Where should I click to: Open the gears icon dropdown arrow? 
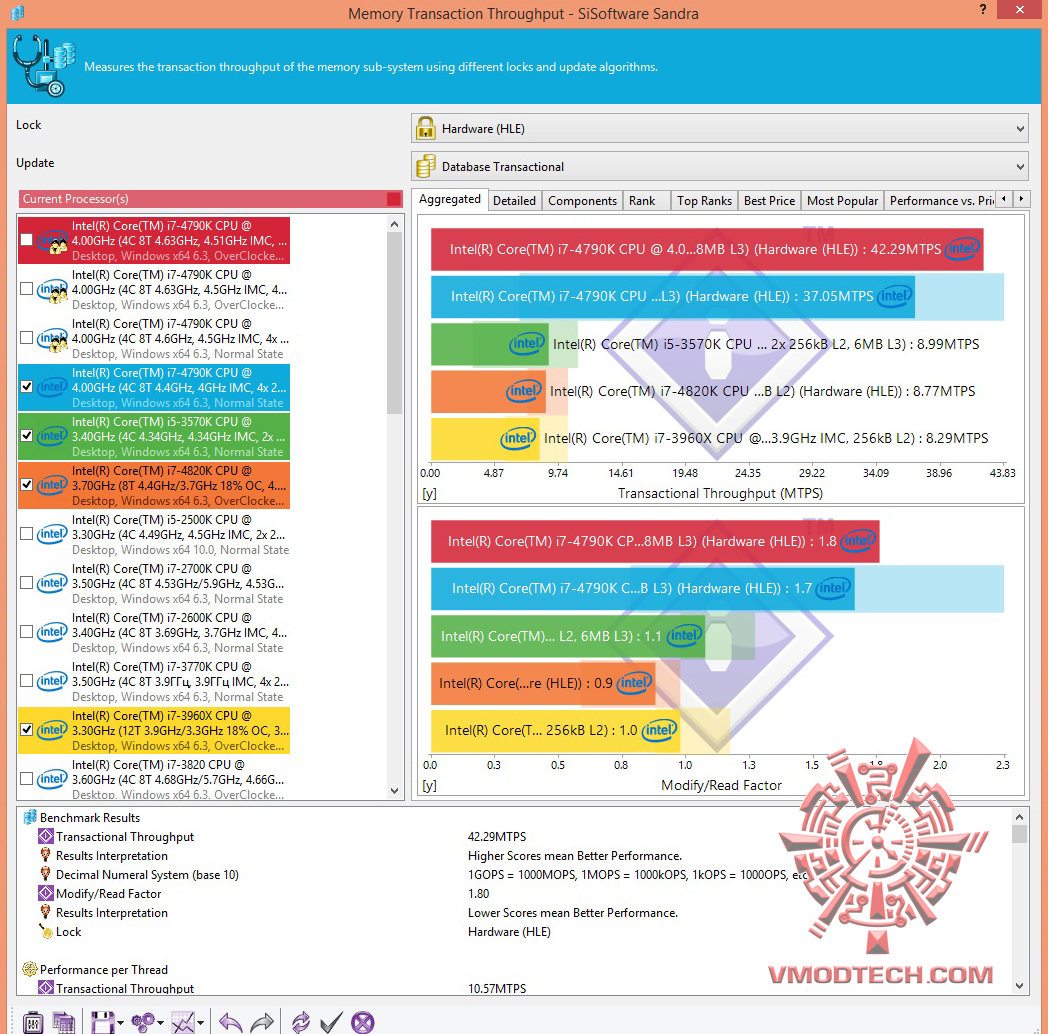tap(160, 1023)
